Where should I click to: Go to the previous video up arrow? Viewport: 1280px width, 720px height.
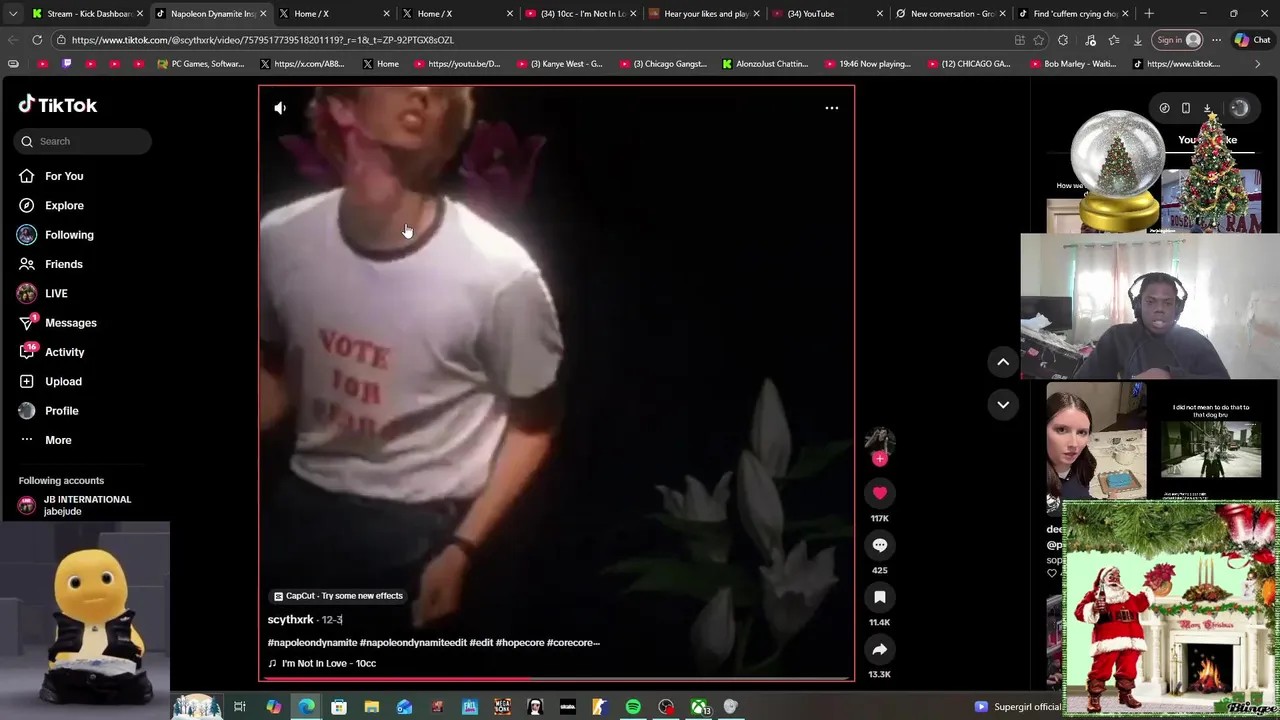click(1003, 362)
